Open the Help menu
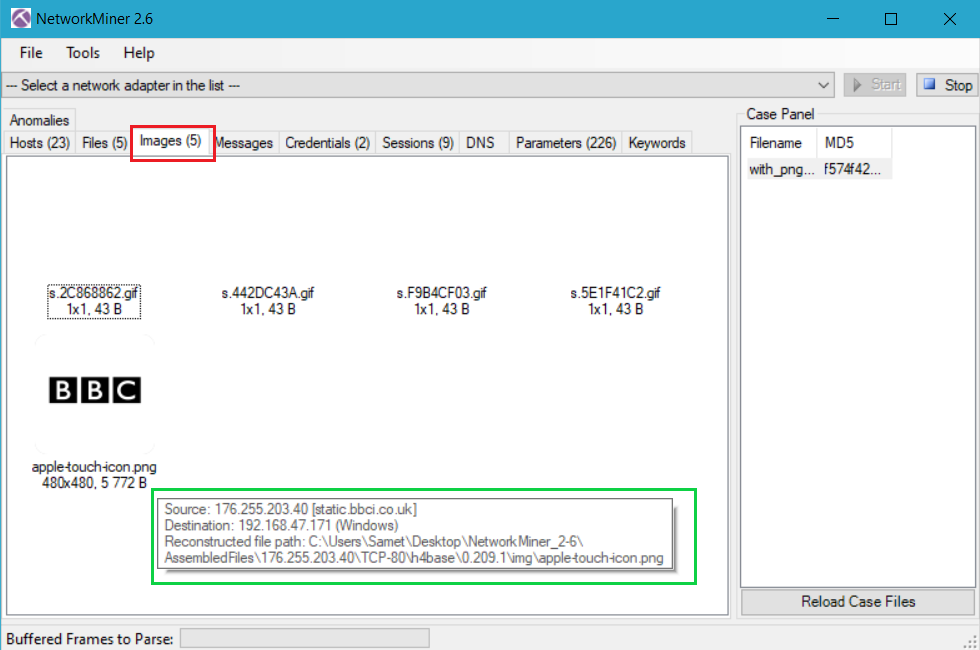Viewport: 980px width, 650px height. click(x=139, y=53)
